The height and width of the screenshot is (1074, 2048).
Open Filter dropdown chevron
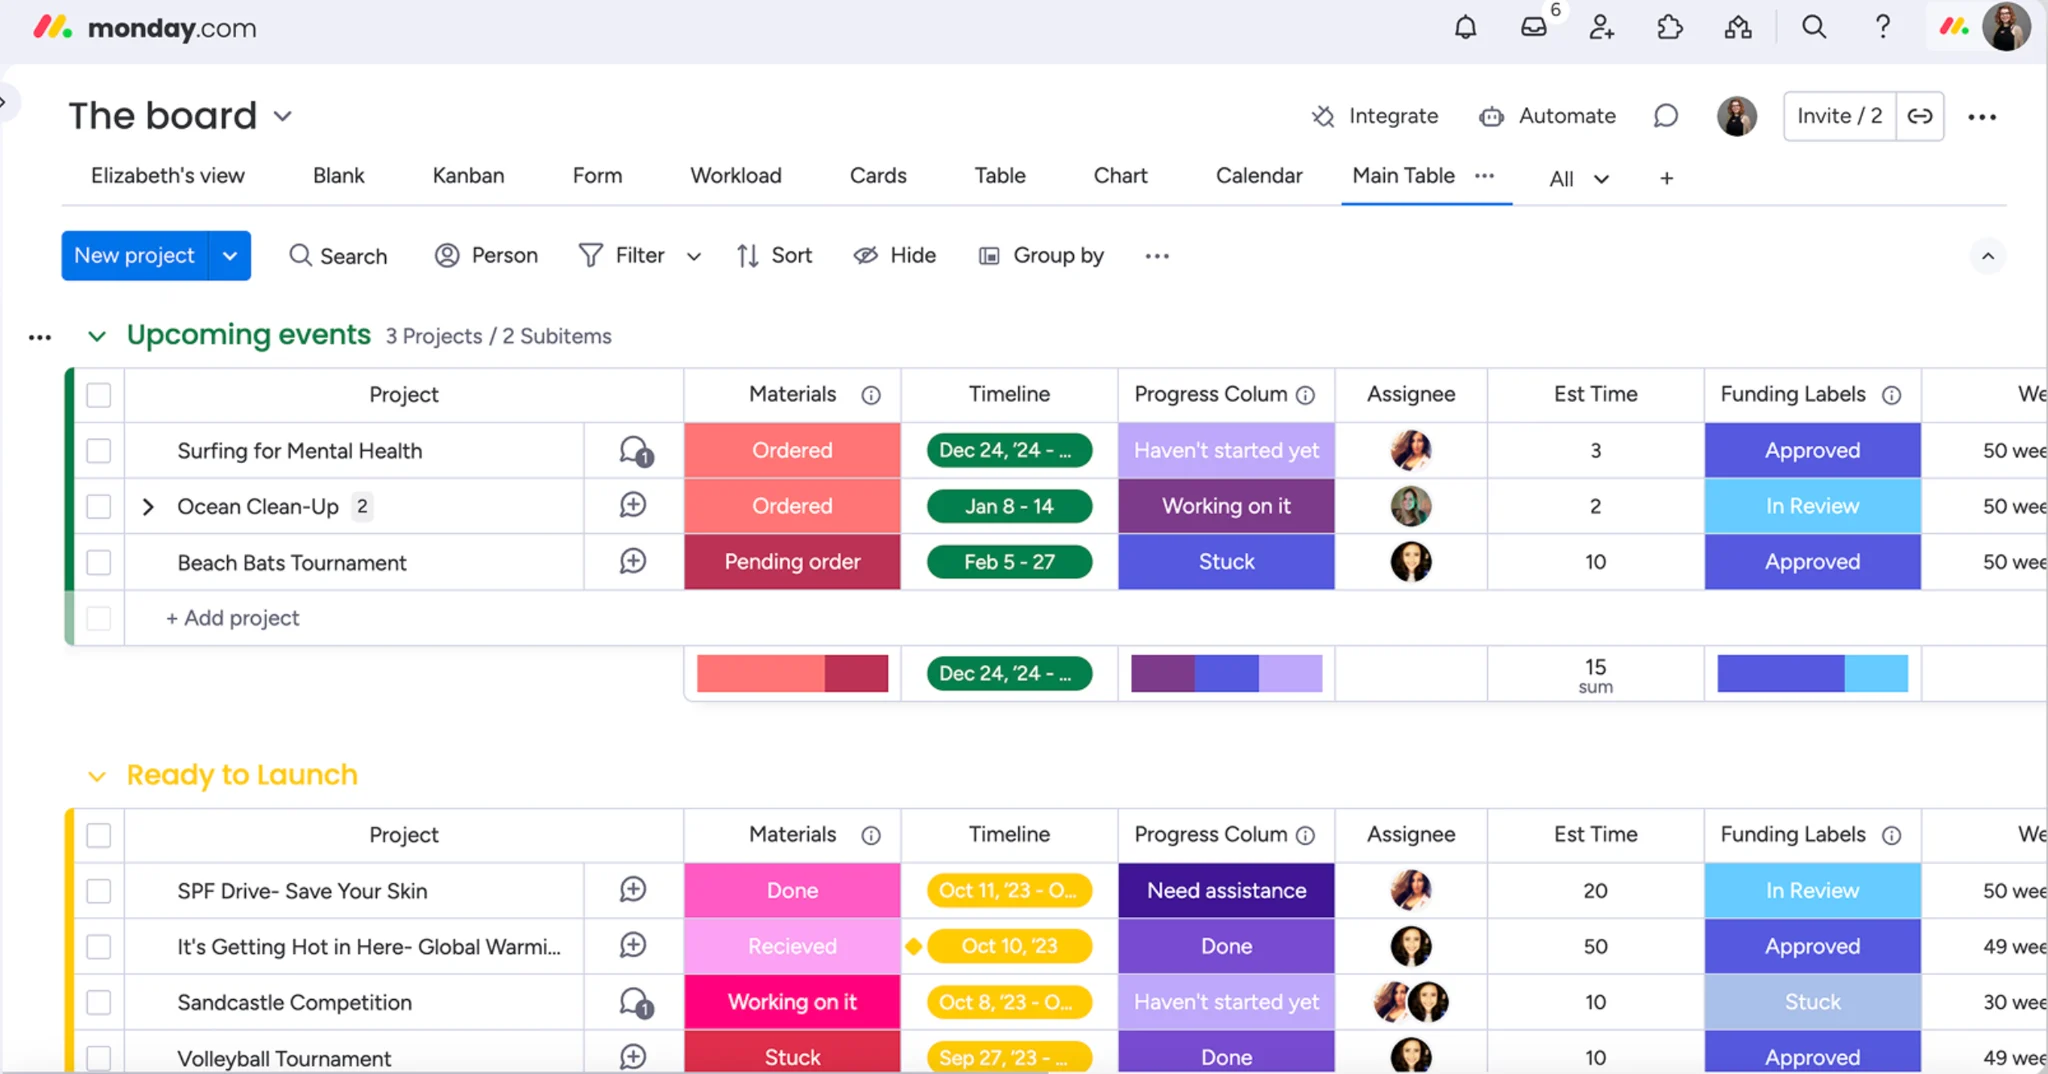694,257
